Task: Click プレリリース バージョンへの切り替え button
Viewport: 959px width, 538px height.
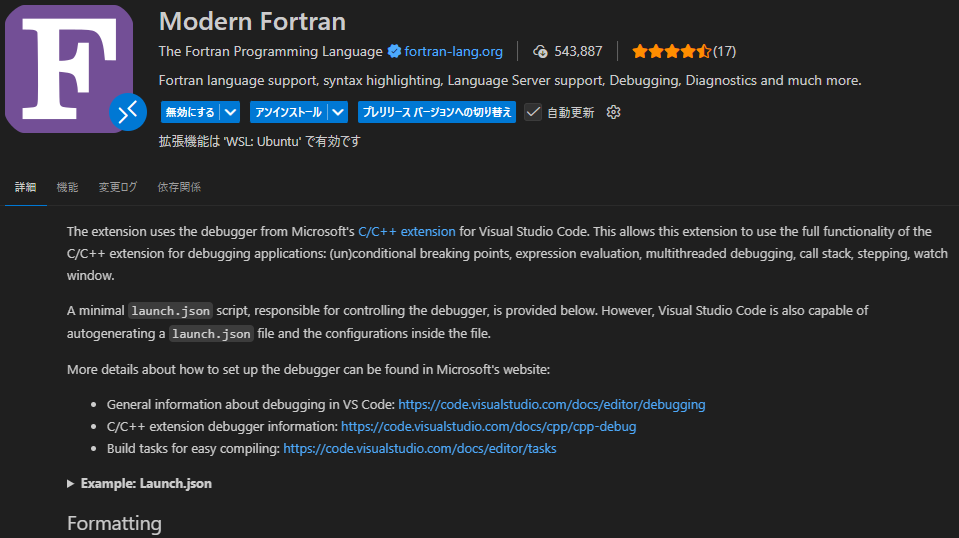Action: coord(437,112)
